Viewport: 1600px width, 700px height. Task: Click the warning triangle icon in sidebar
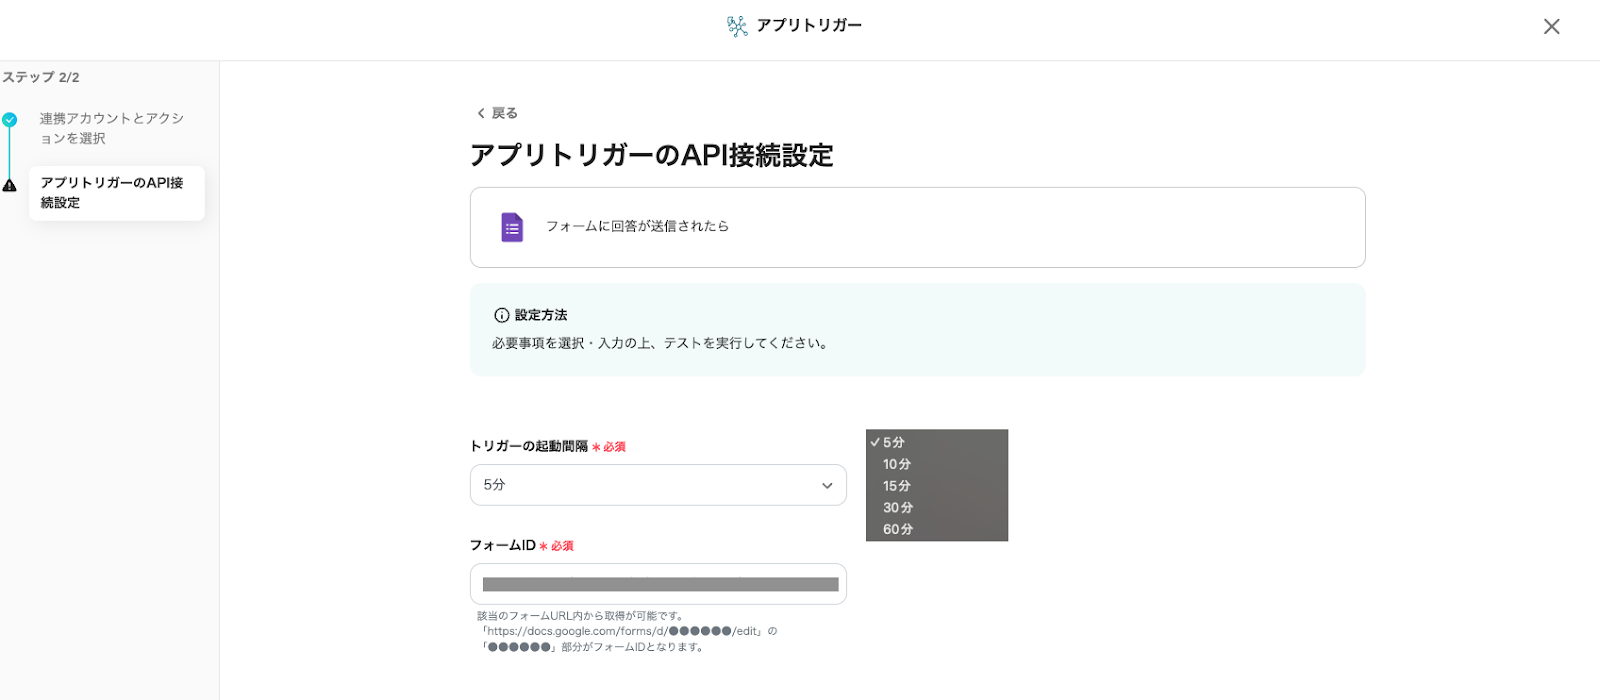click(9, 185)
